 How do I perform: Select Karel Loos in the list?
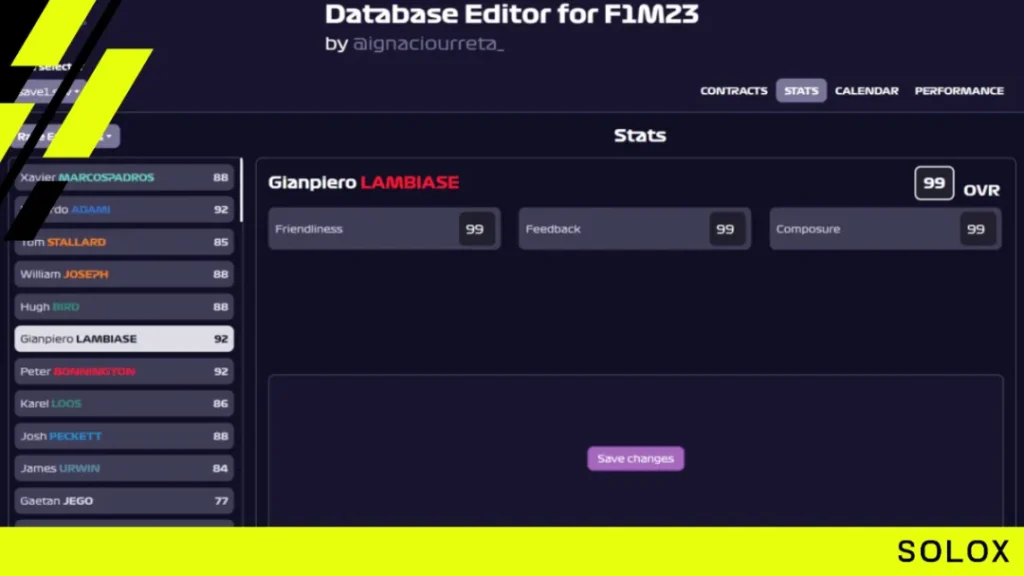click(124, 404)
